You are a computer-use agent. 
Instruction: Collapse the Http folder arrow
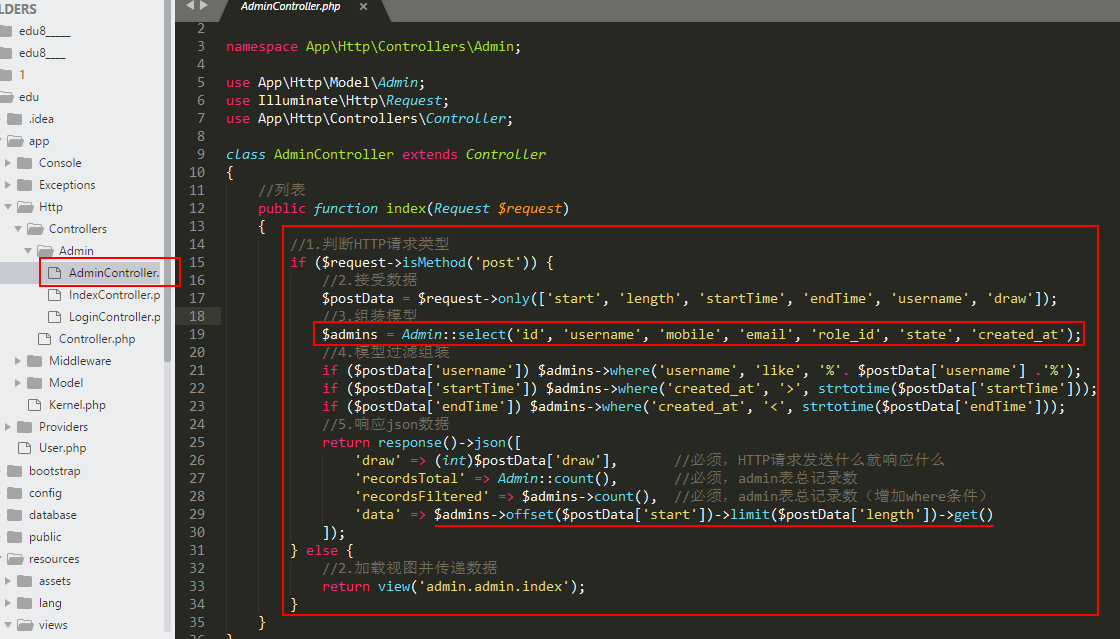pos(8,207)
